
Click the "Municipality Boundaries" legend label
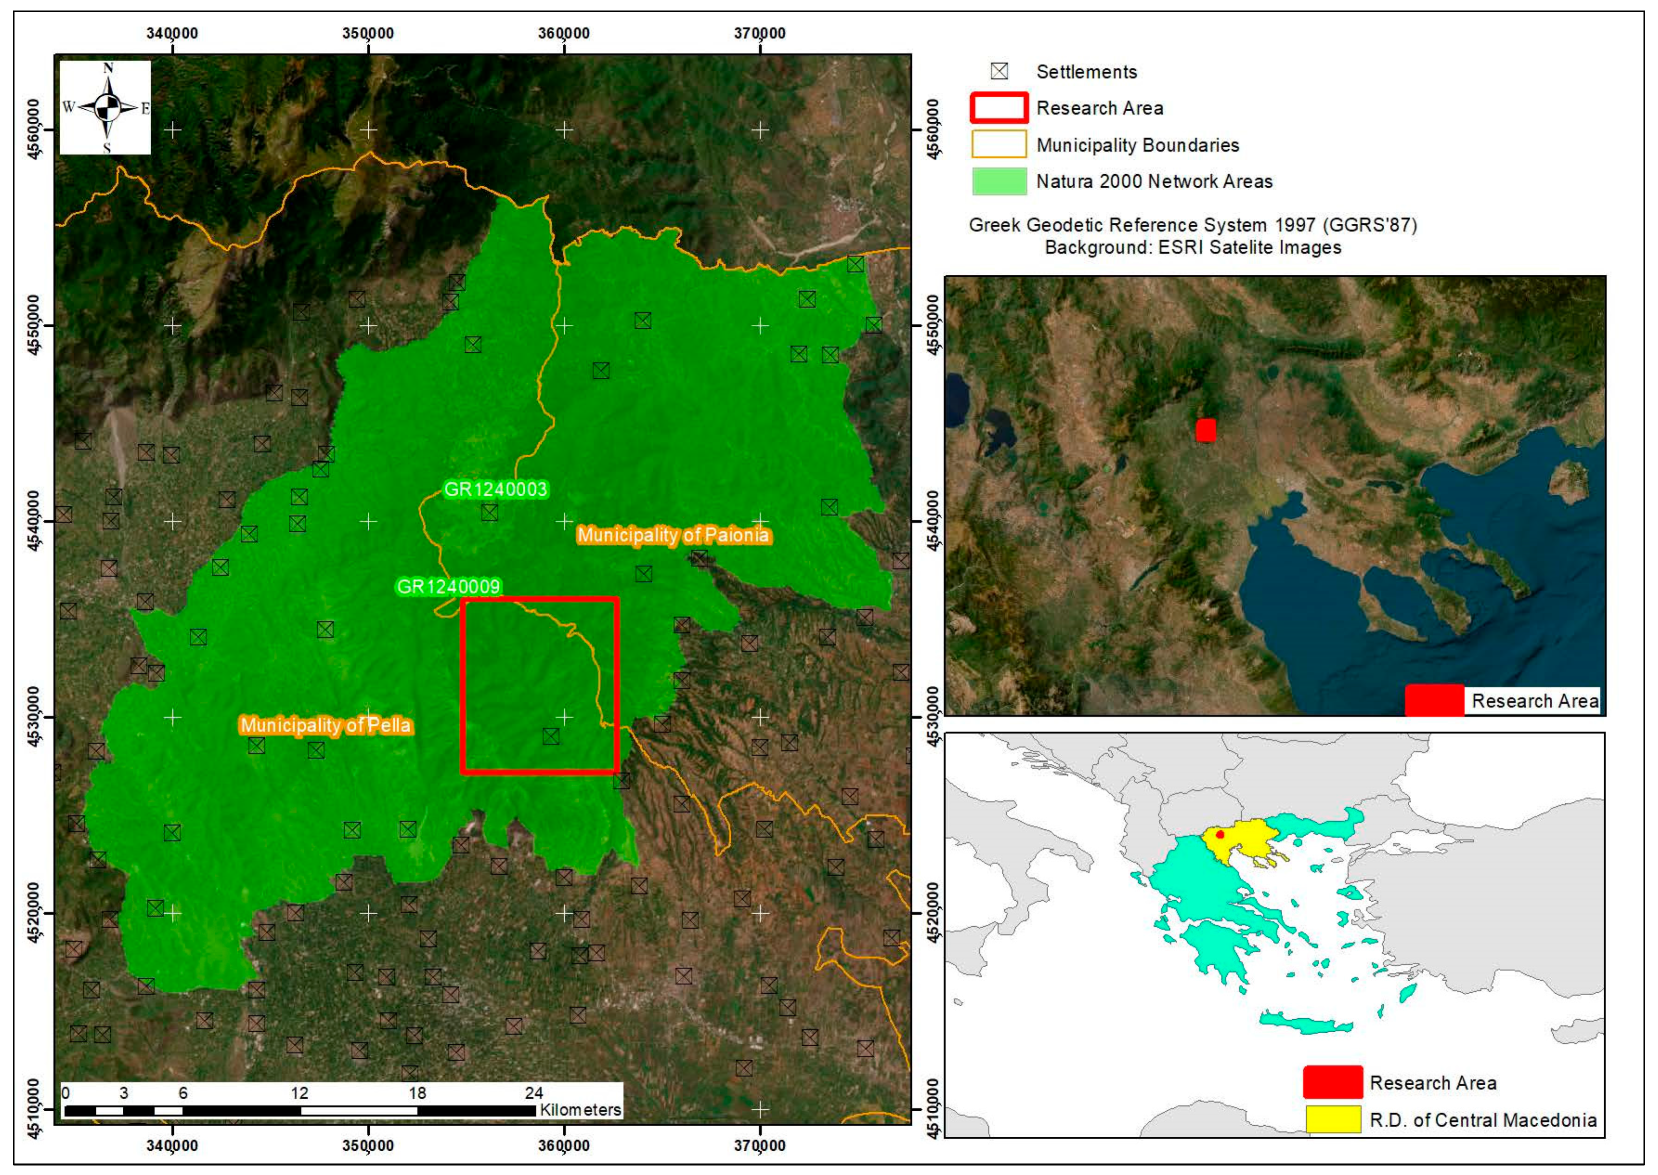tap(1137, 145)
